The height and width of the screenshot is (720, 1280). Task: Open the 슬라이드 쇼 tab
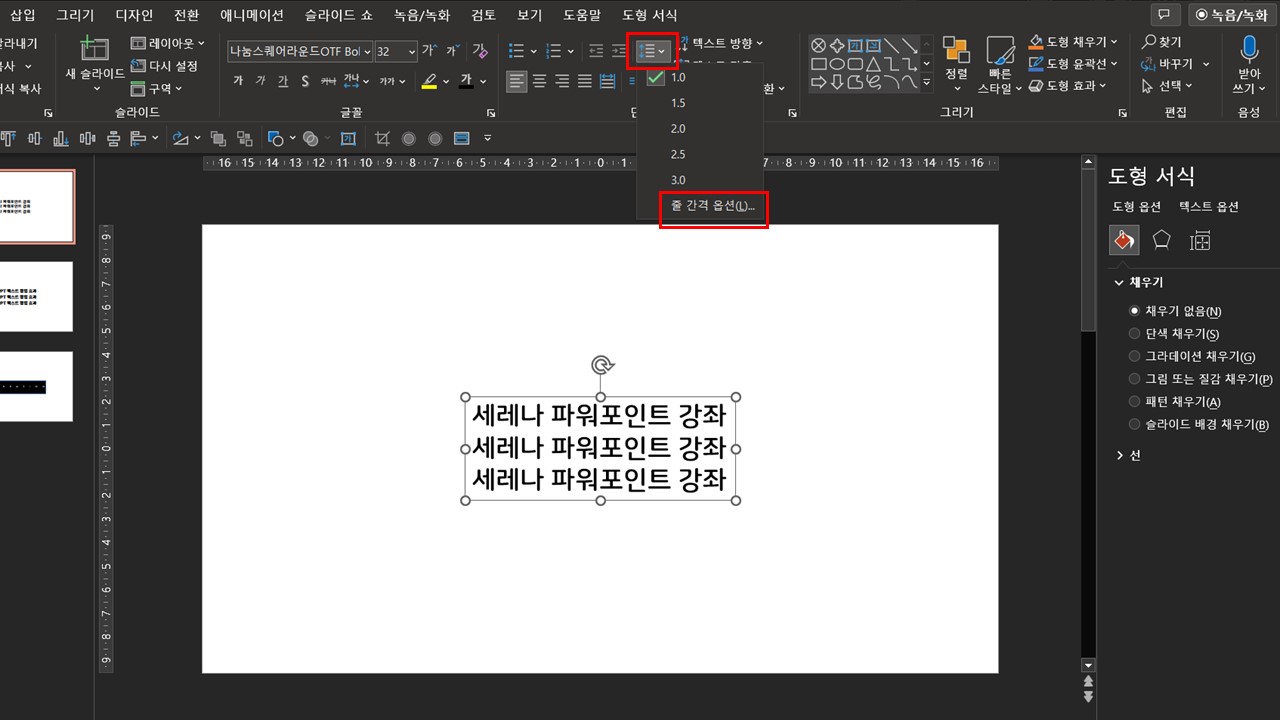(x=340, y=15)
